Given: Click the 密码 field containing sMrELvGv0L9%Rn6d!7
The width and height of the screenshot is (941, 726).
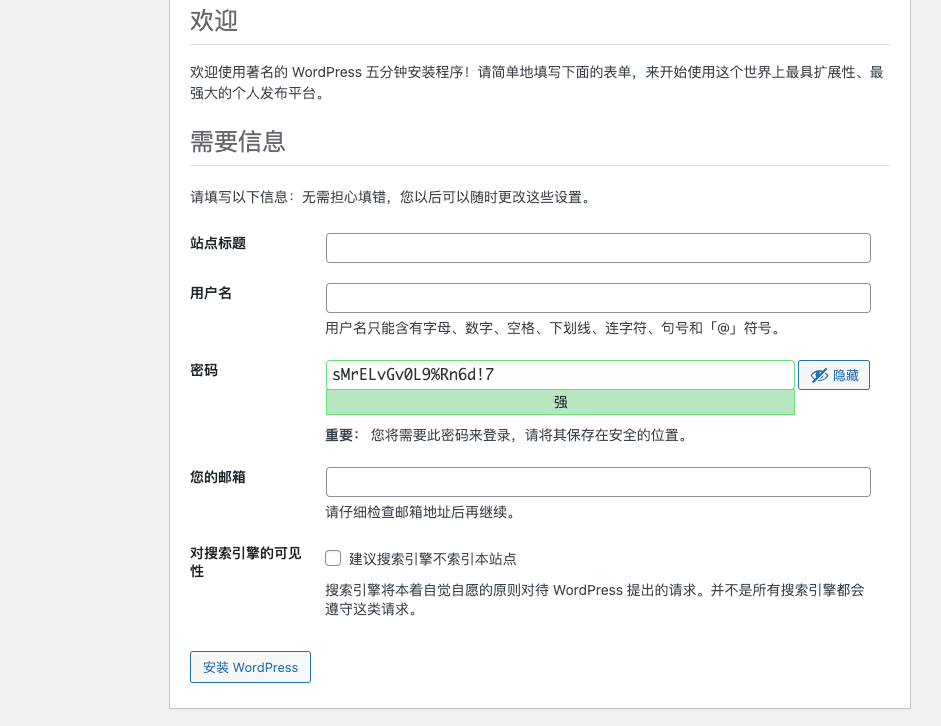Looking at the screenshot, I should 560,375.
